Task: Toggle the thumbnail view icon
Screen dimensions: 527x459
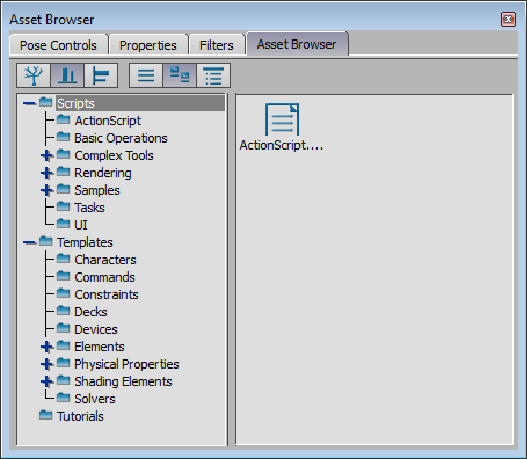Action: 179,75
